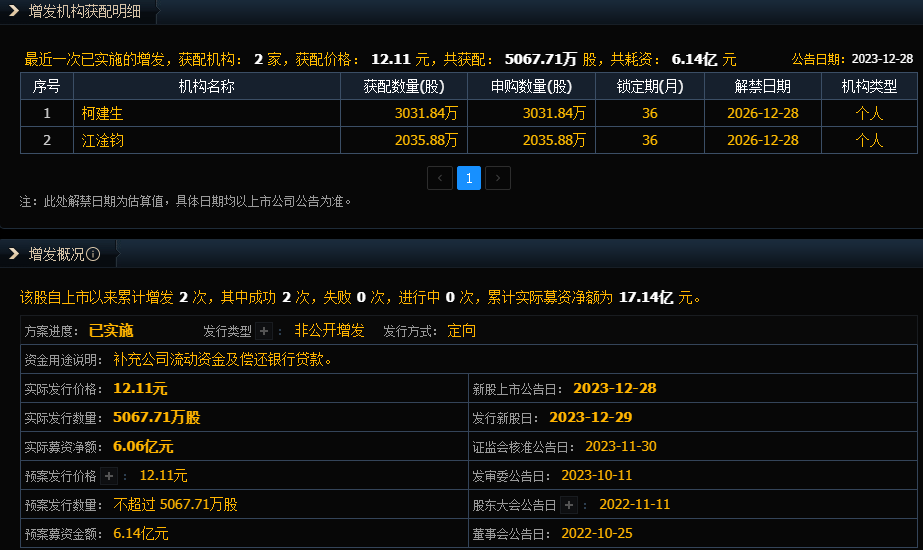Click the 机构名称 column header
Image resolution: width=923 pixels, height=550 pixels.
(x=206, y=86)
